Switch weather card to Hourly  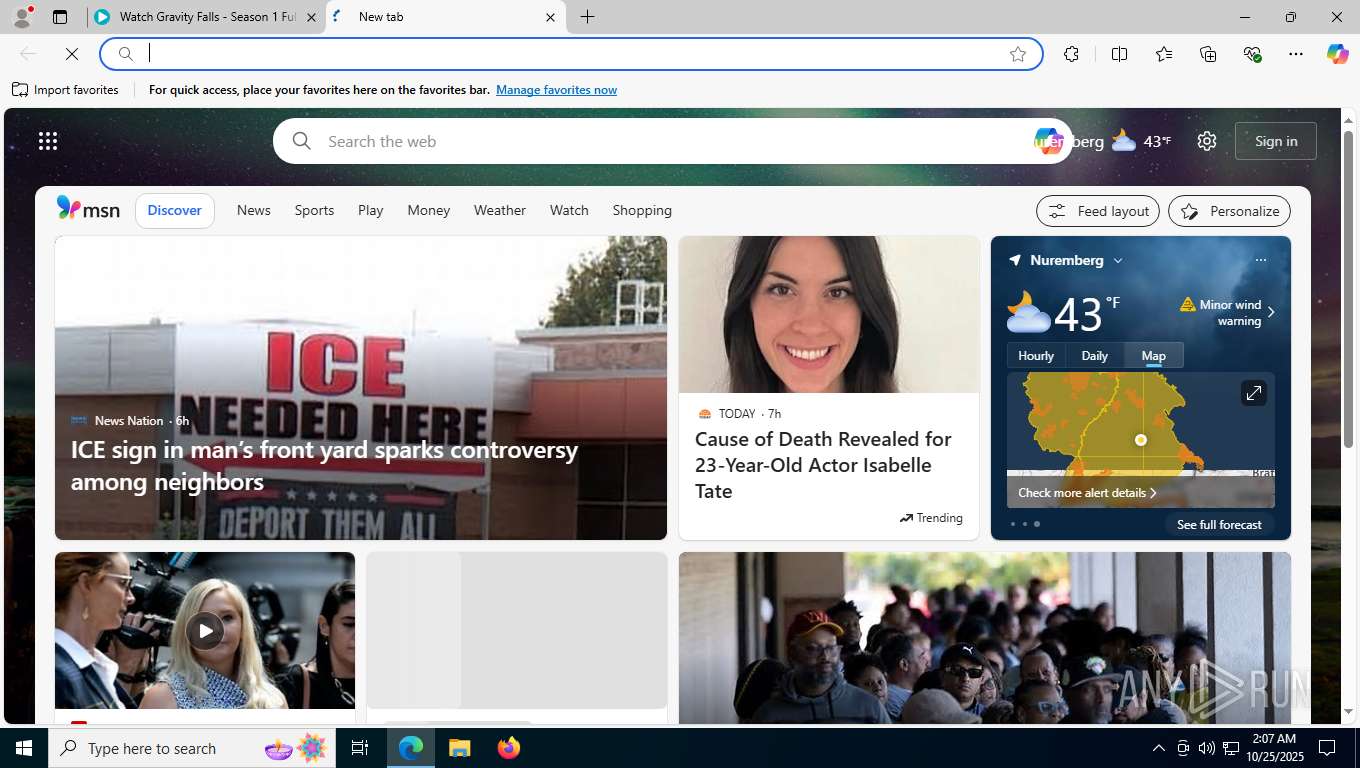pyautogui.click(x=1036, y=356)
